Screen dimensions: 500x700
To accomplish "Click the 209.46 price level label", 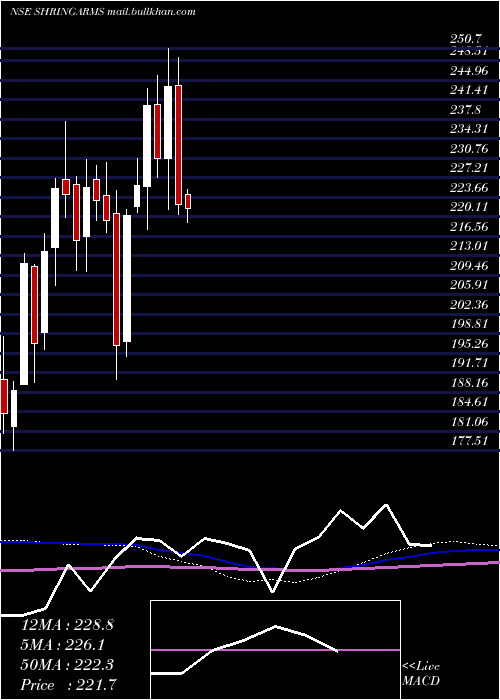I will (x=470, y=266).
